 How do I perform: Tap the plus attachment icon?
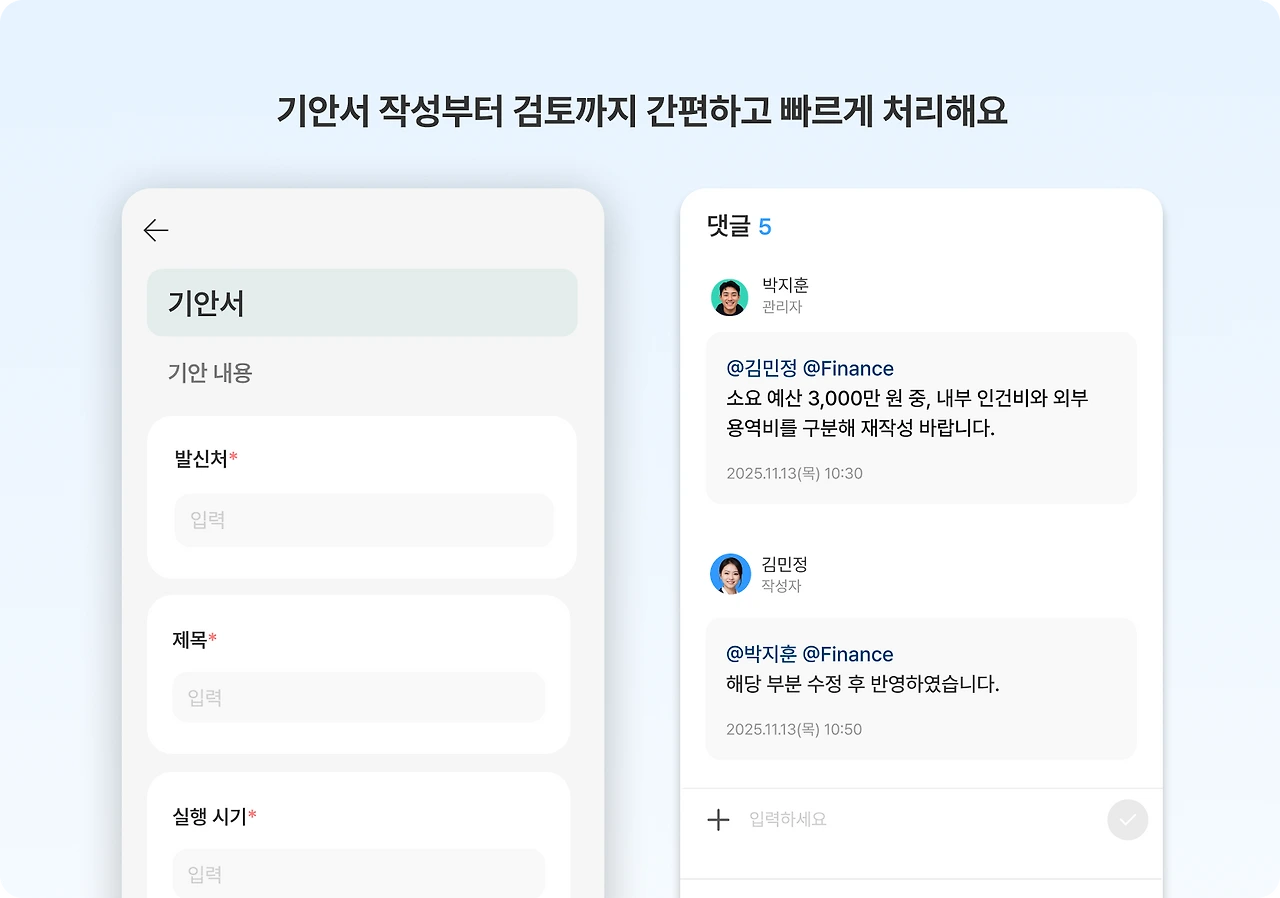point(718,820)
